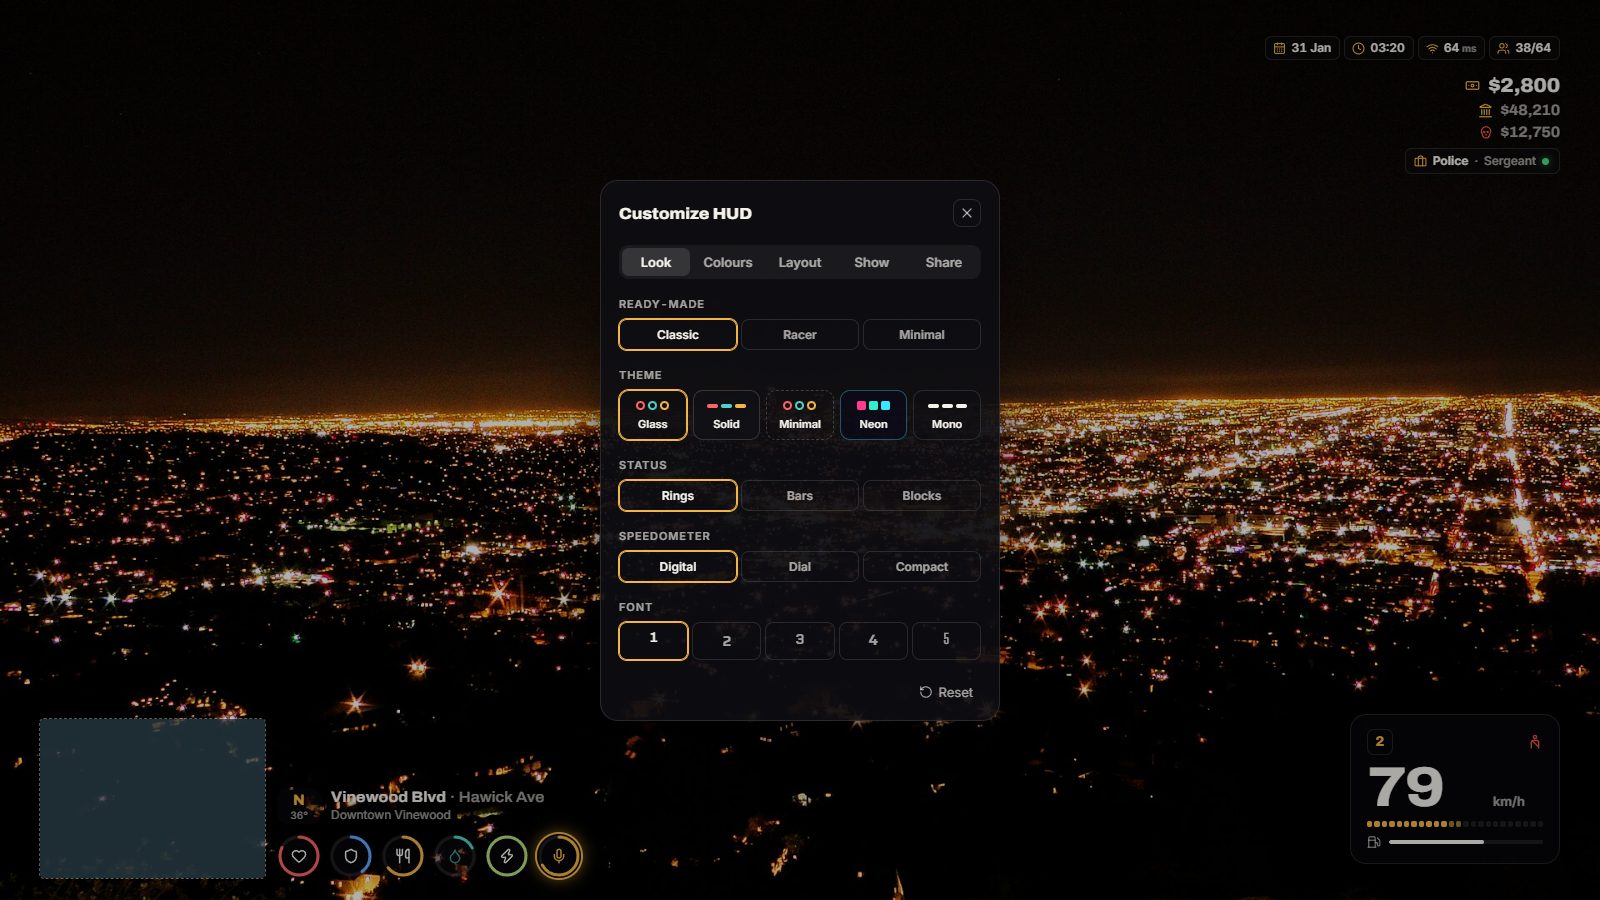Pick the Neon theme swatch
Image resolution: width=1600 pixels, height=900 pixels.
pos(874,415)
